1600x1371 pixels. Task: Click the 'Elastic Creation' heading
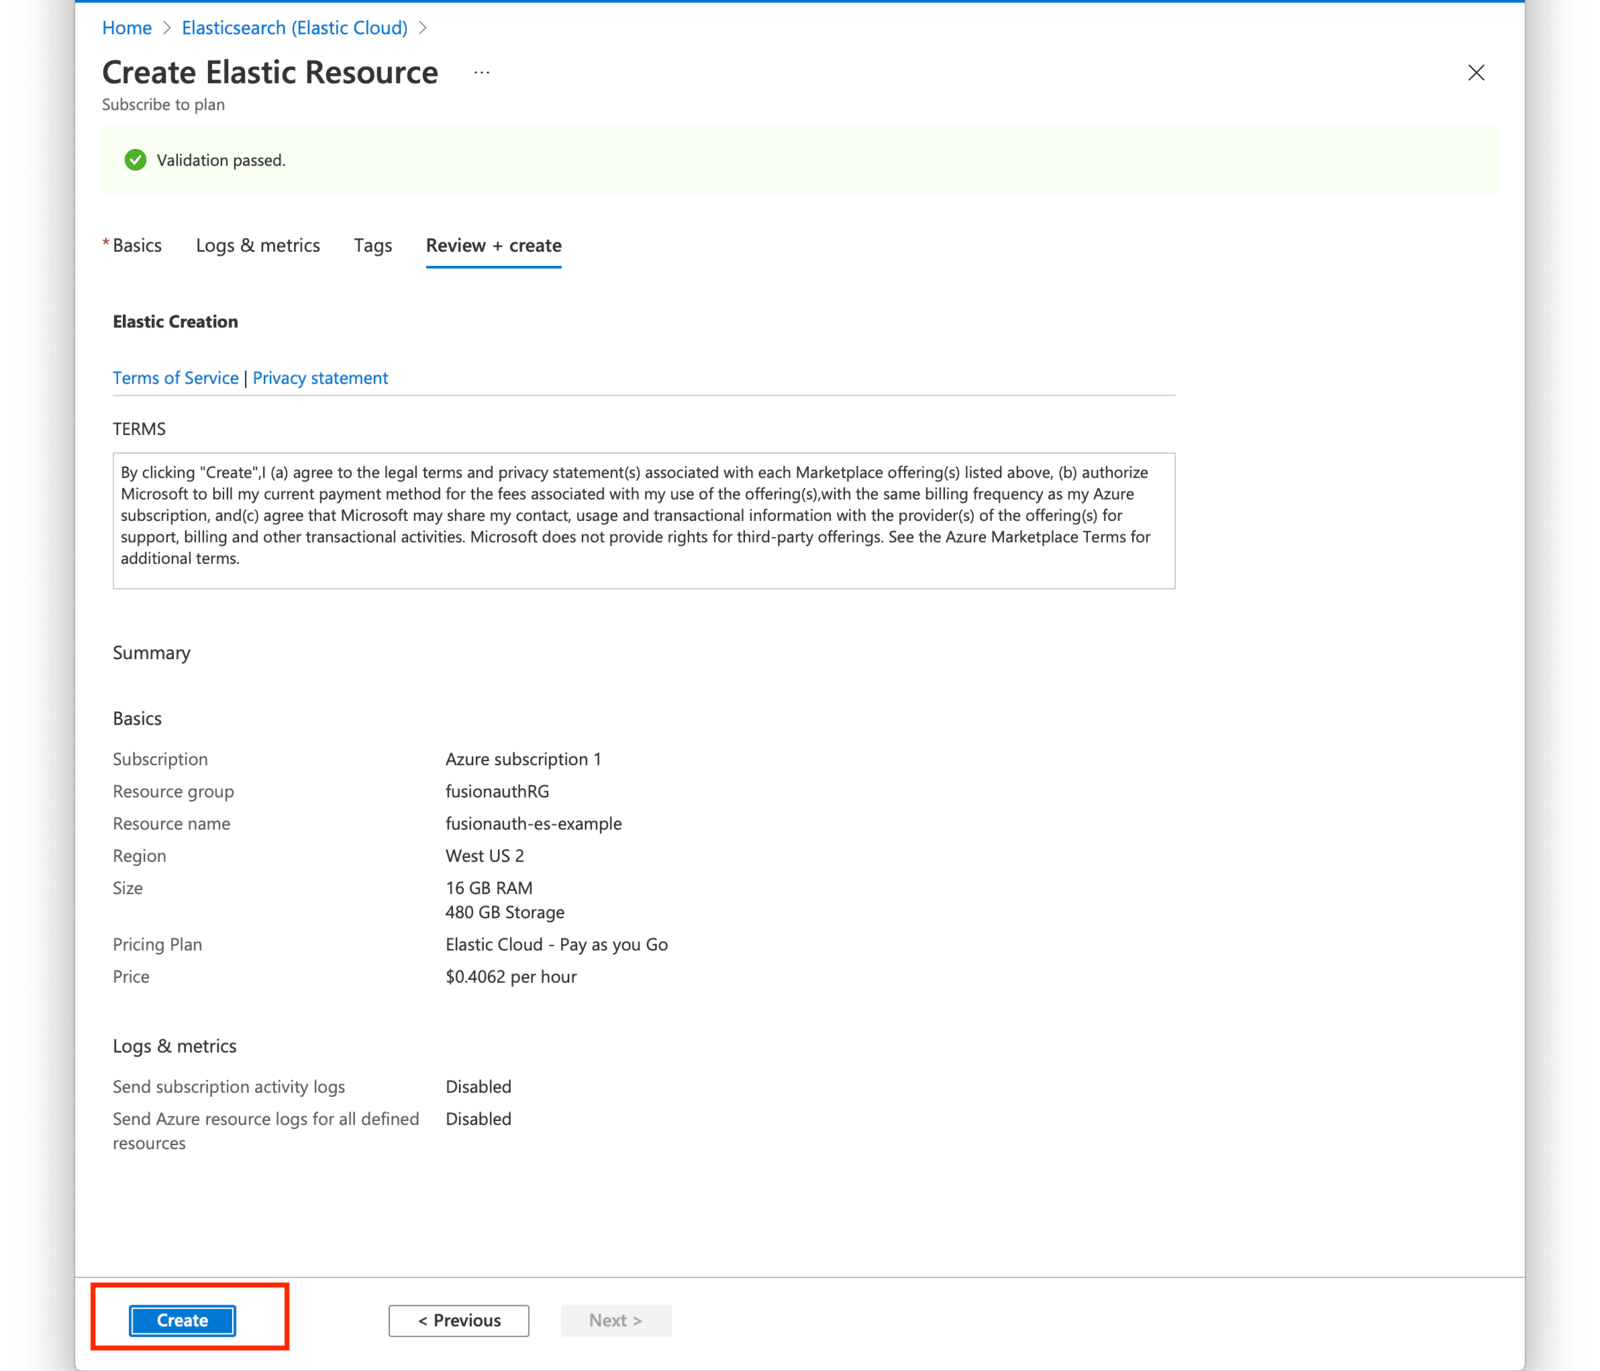click(x=175, y=321)
